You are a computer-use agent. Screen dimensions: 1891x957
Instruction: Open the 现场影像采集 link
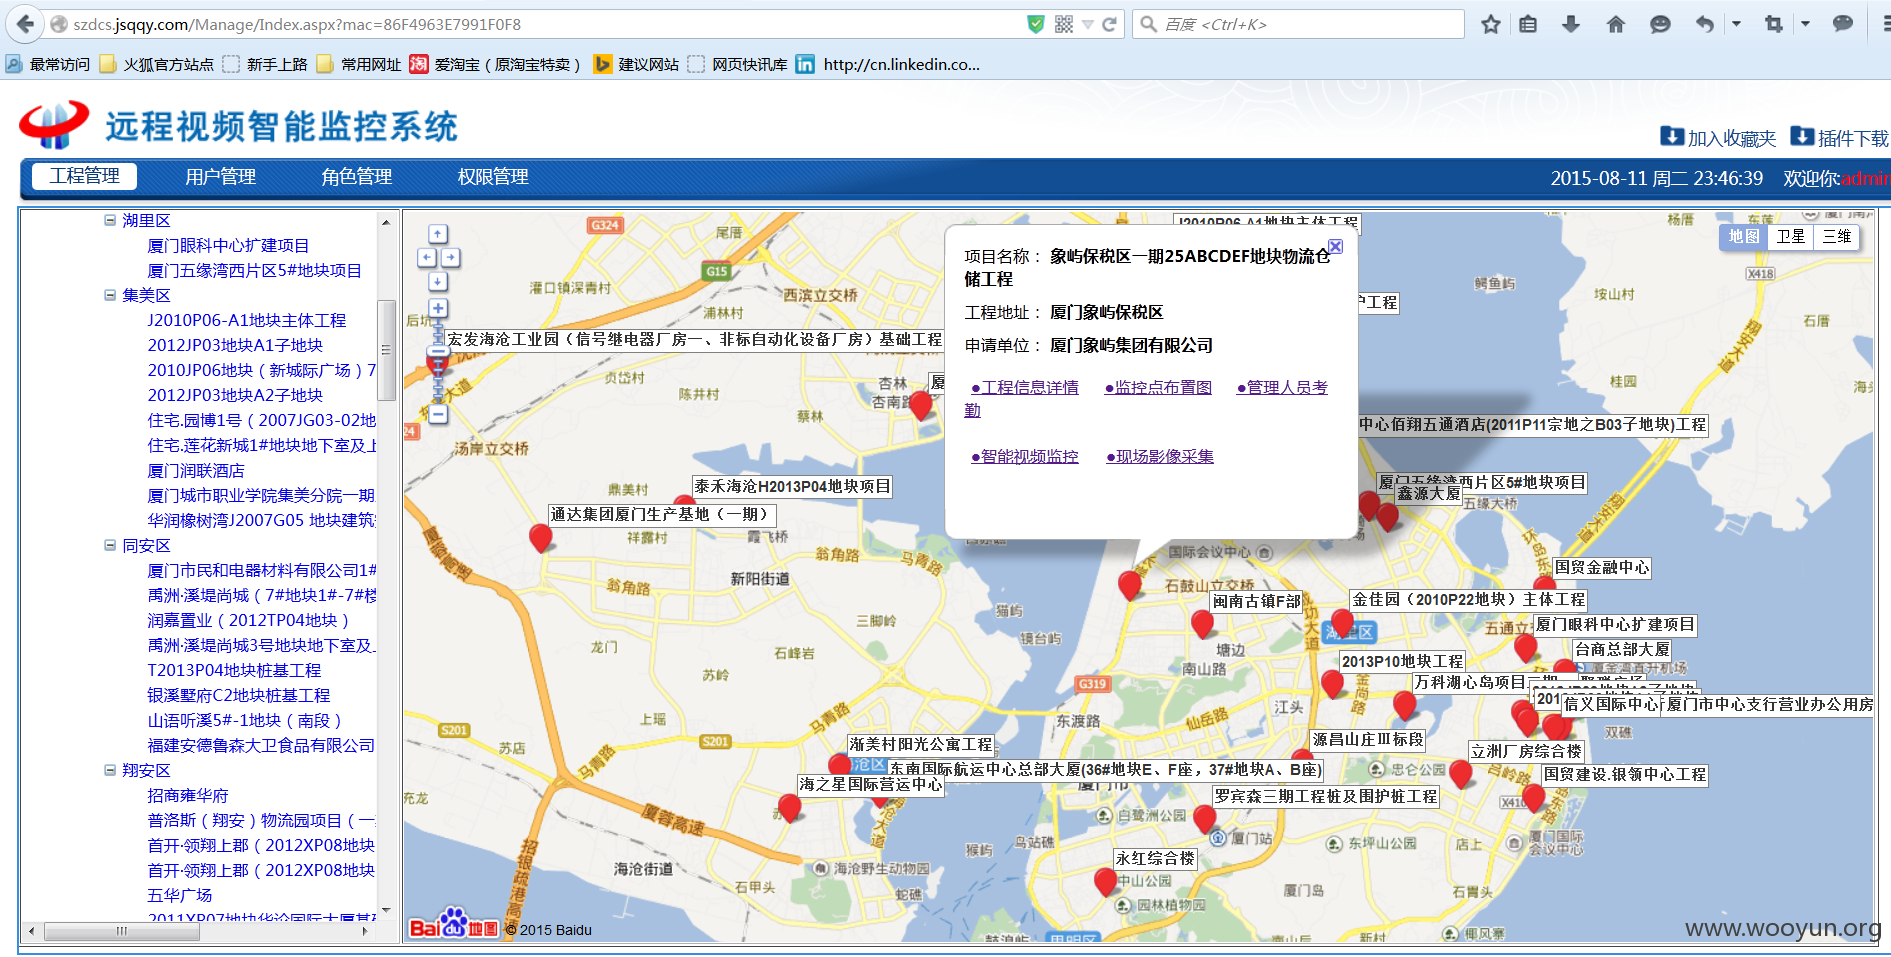[1160, 456]
